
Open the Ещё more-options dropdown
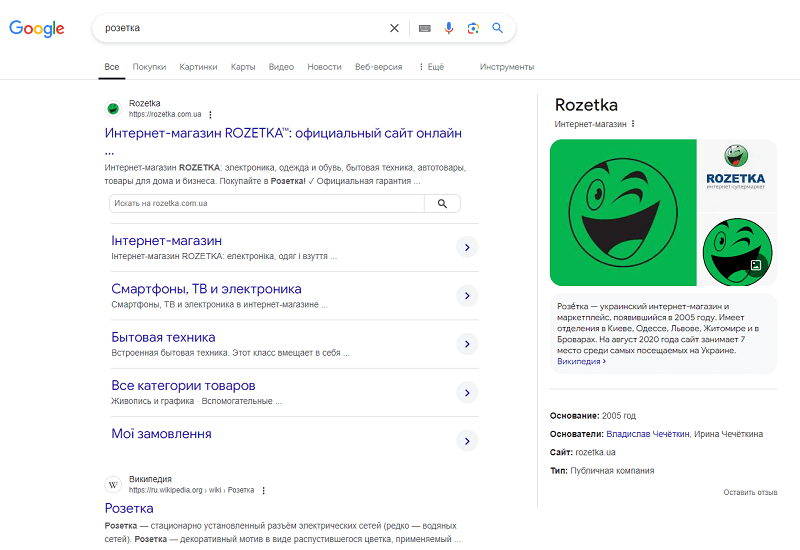point(431,67)
